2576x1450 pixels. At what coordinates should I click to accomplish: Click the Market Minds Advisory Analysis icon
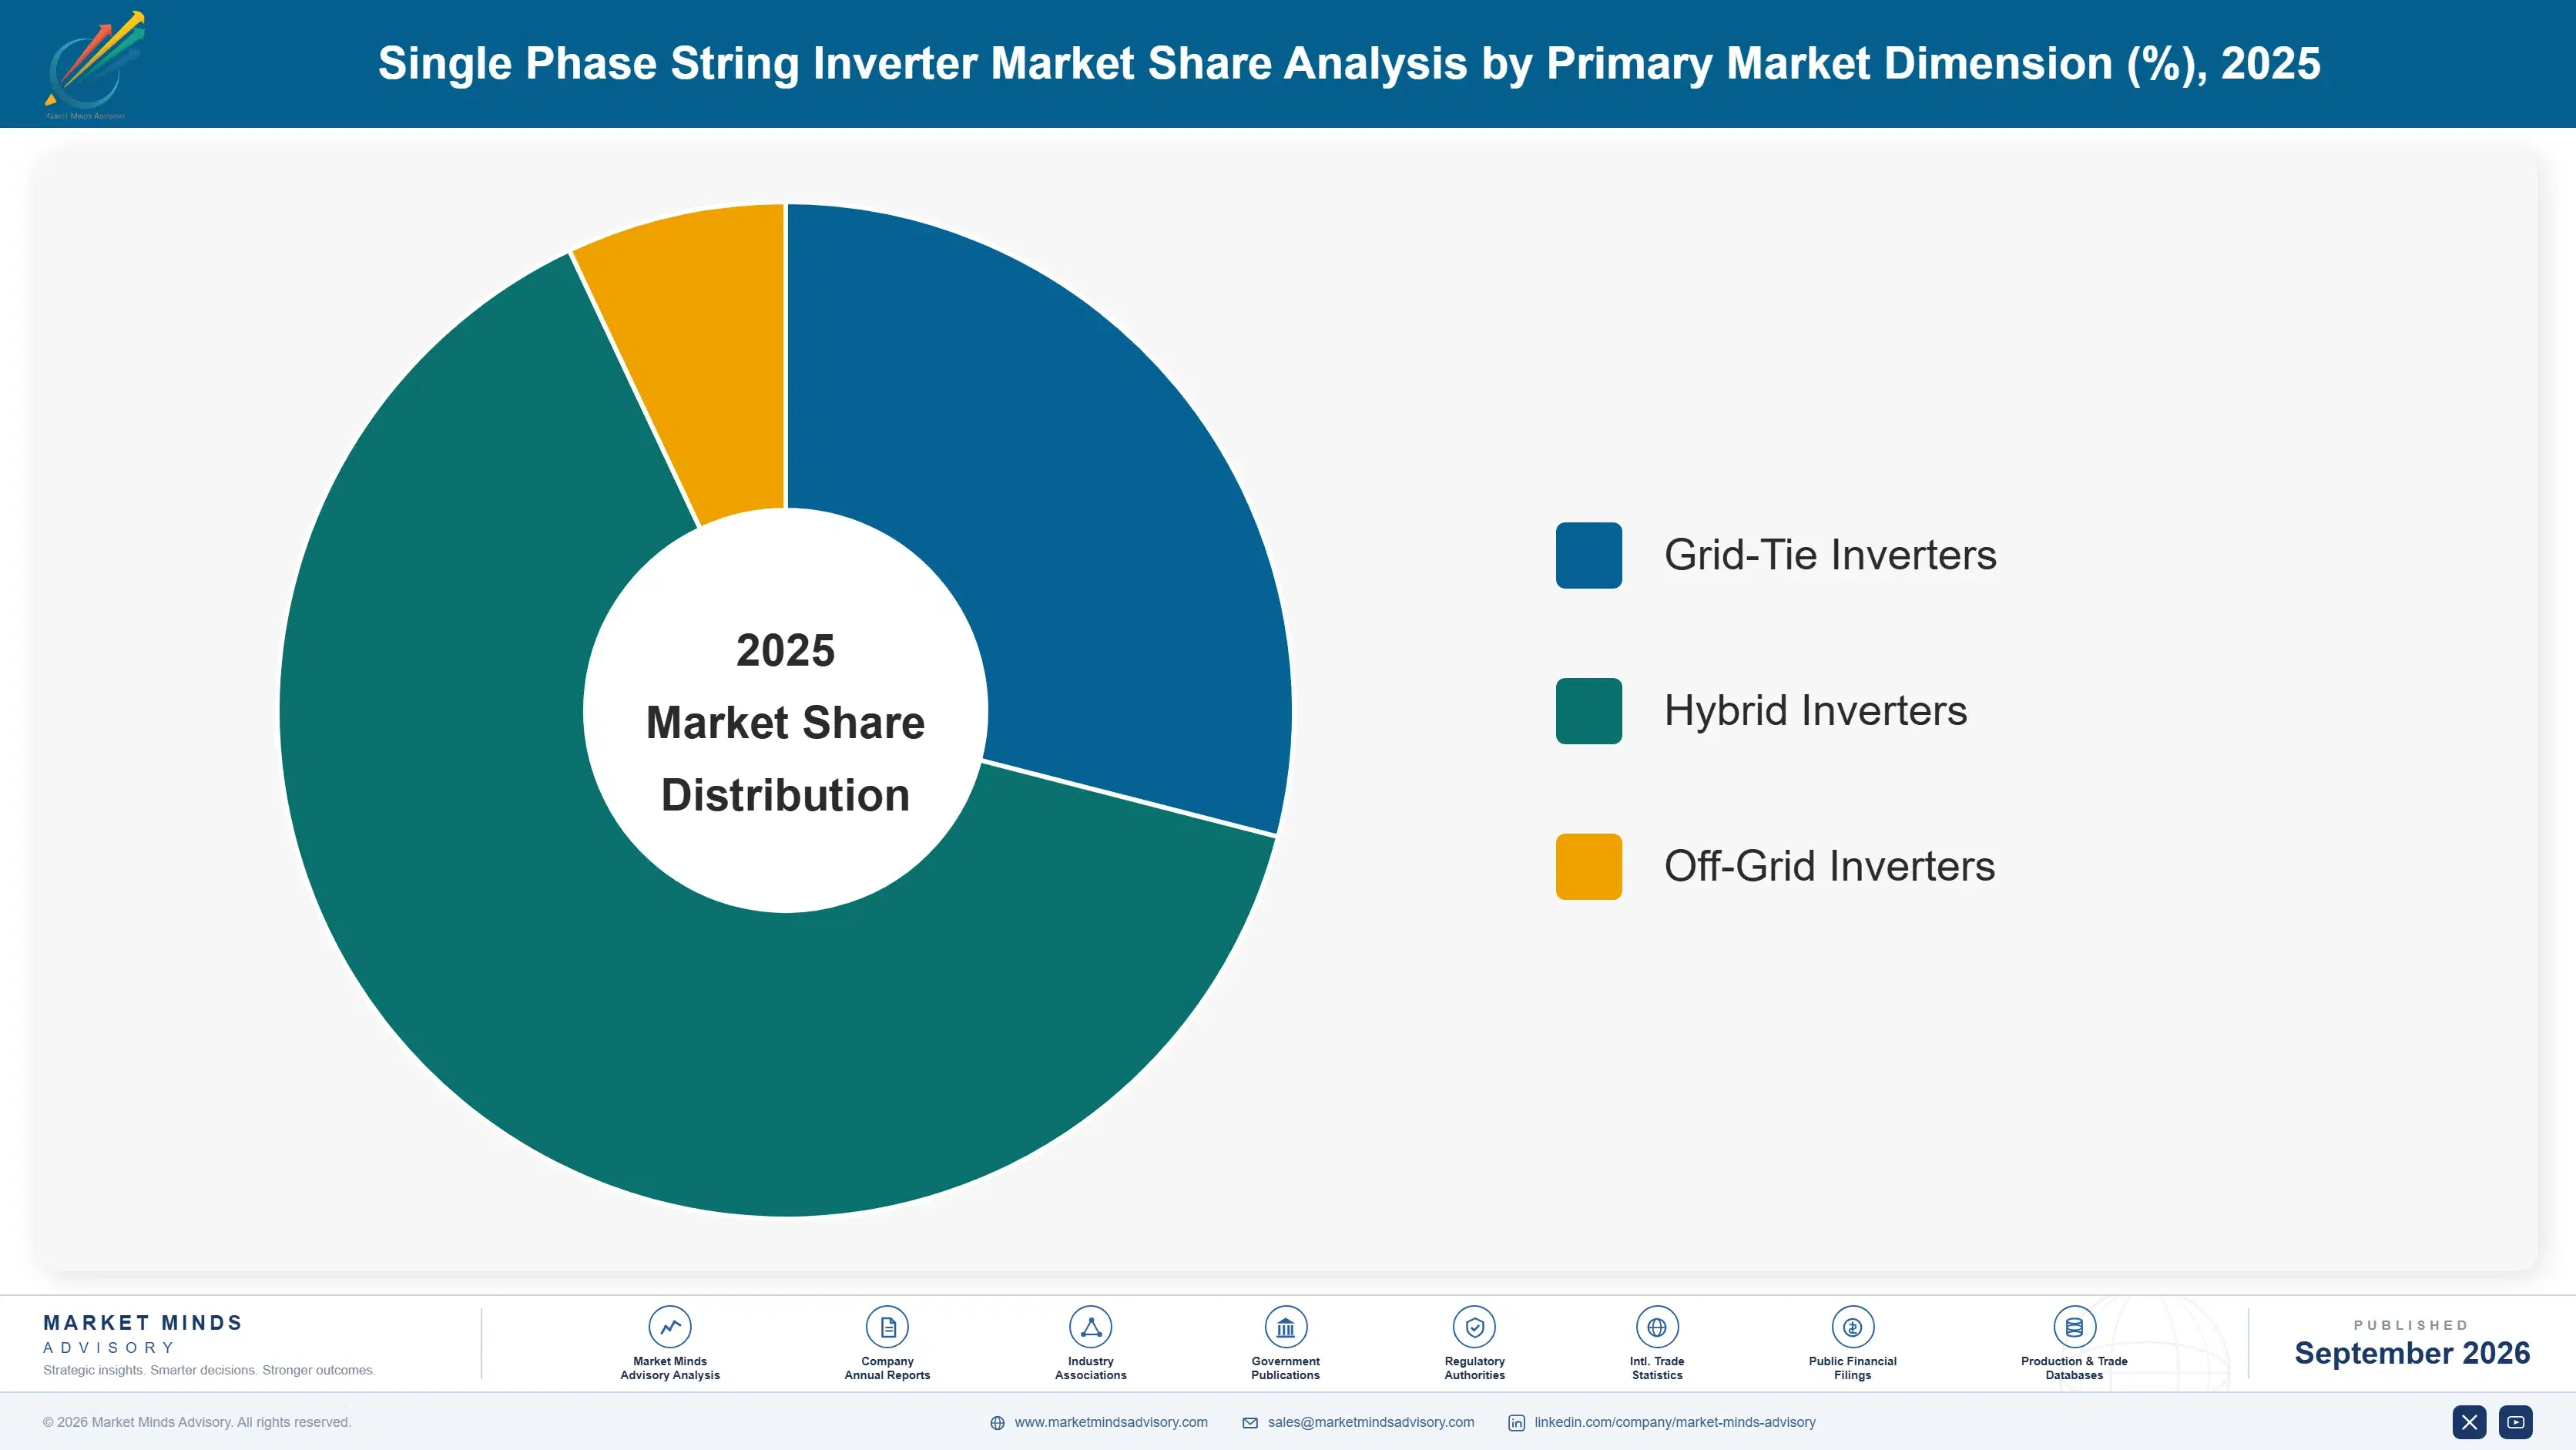[x=669, y=1327]
